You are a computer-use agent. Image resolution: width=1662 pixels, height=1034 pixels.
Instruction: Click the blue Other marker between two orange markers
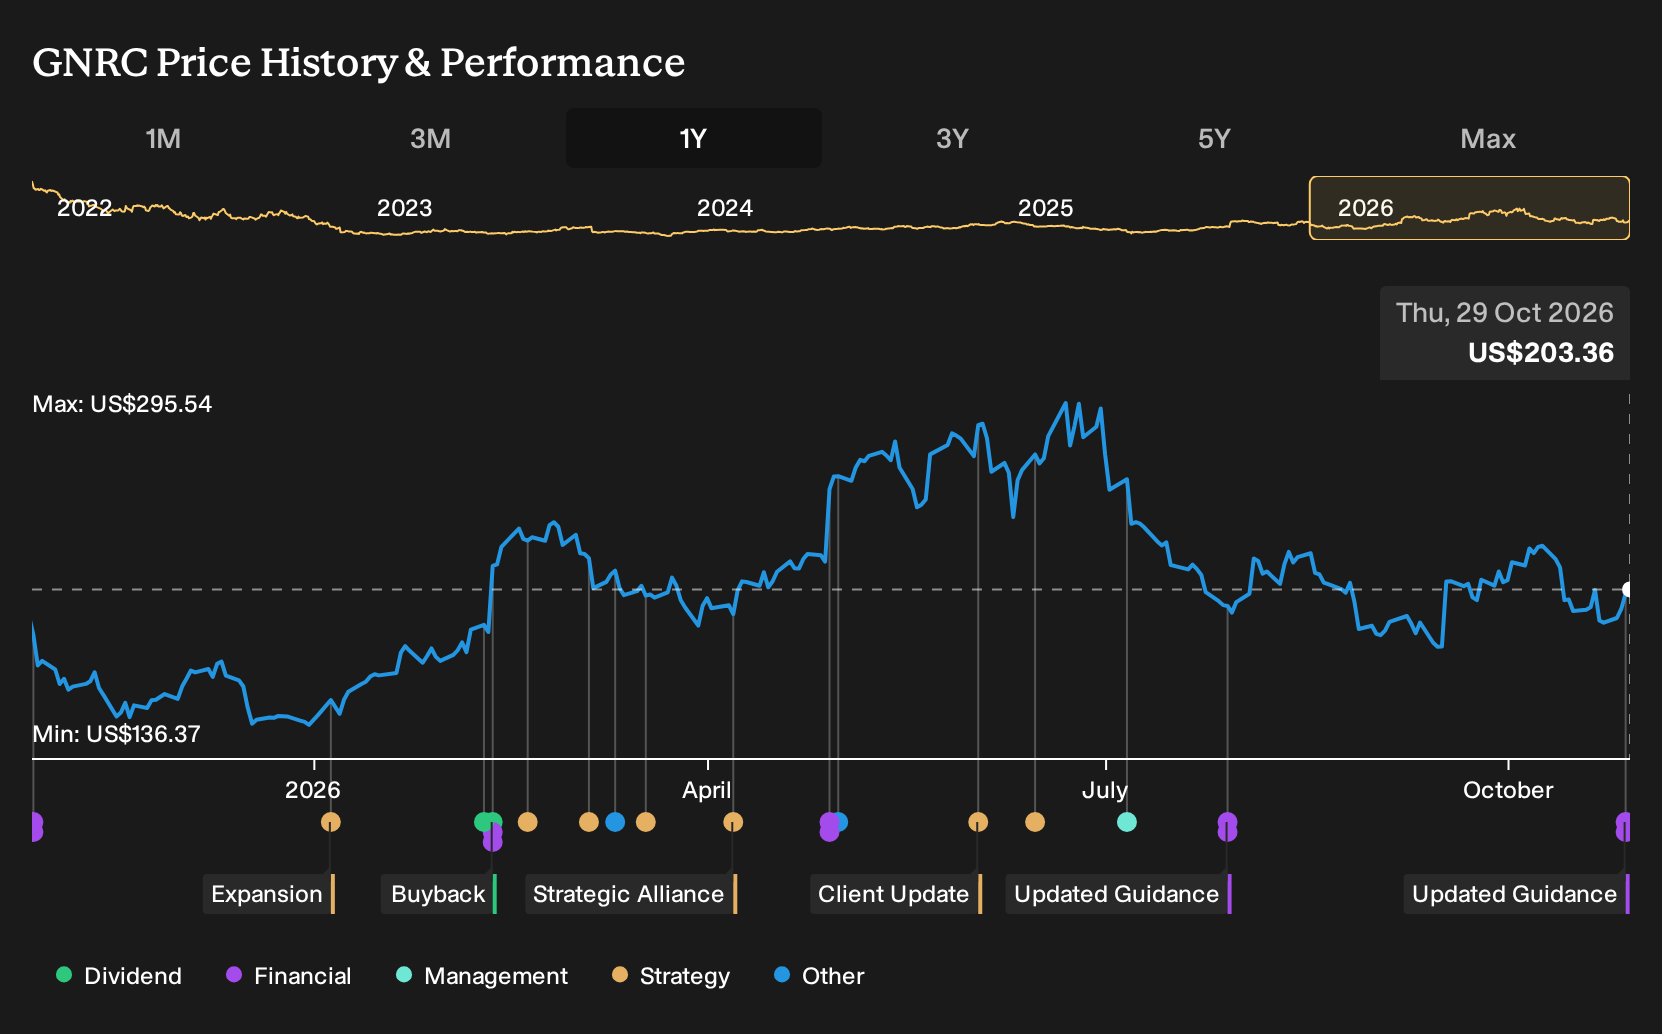(x=615, y=822)
